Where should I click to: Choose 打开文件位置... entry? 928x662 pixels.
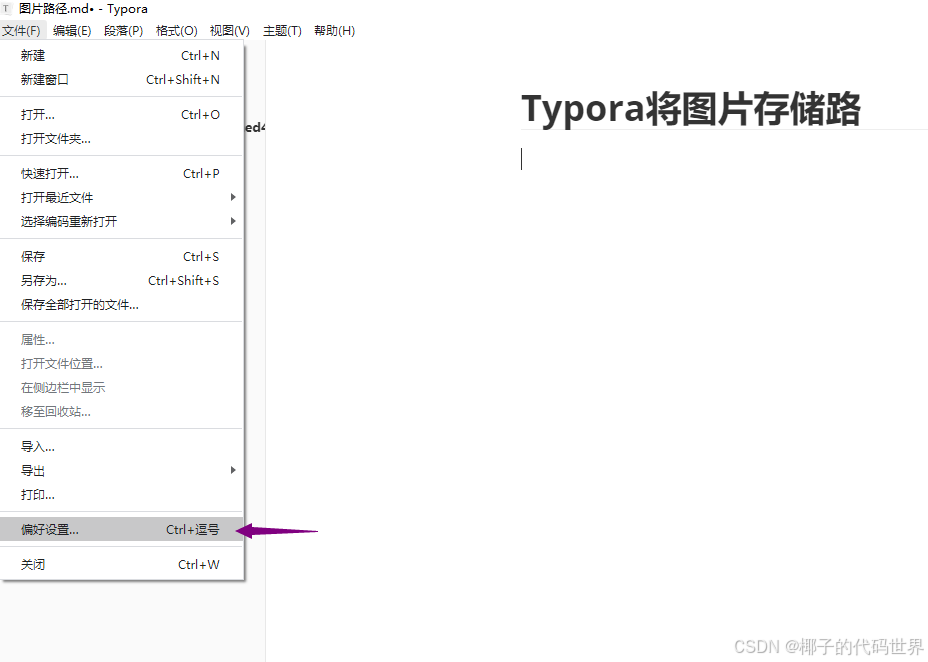tap(121, 364)
